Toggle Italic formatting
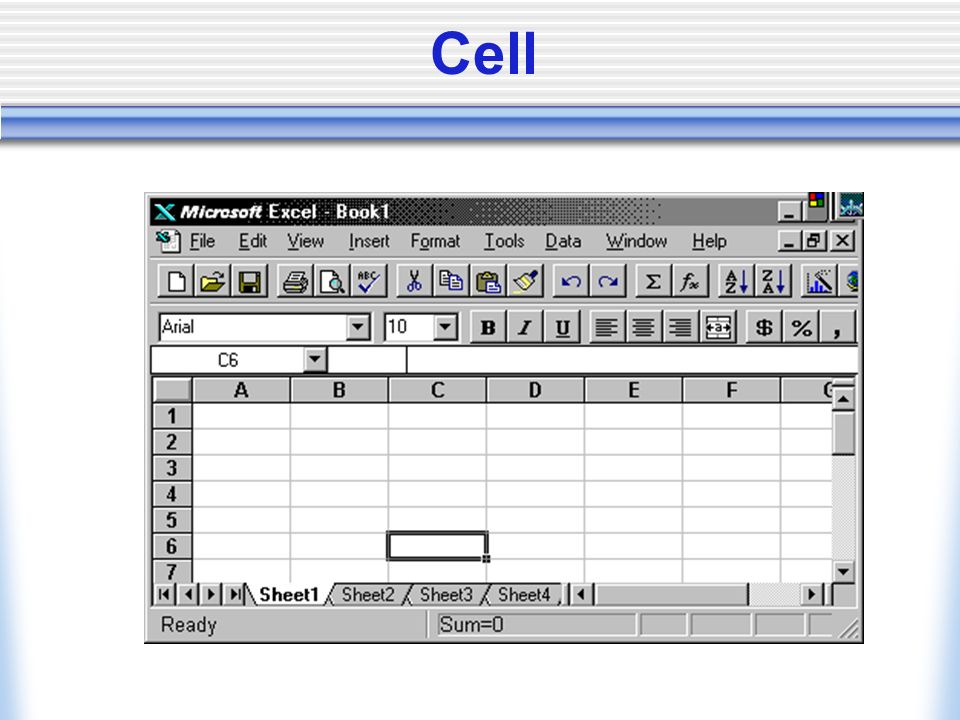The width and height of the screenshot is (960, 720). [525, 328]
